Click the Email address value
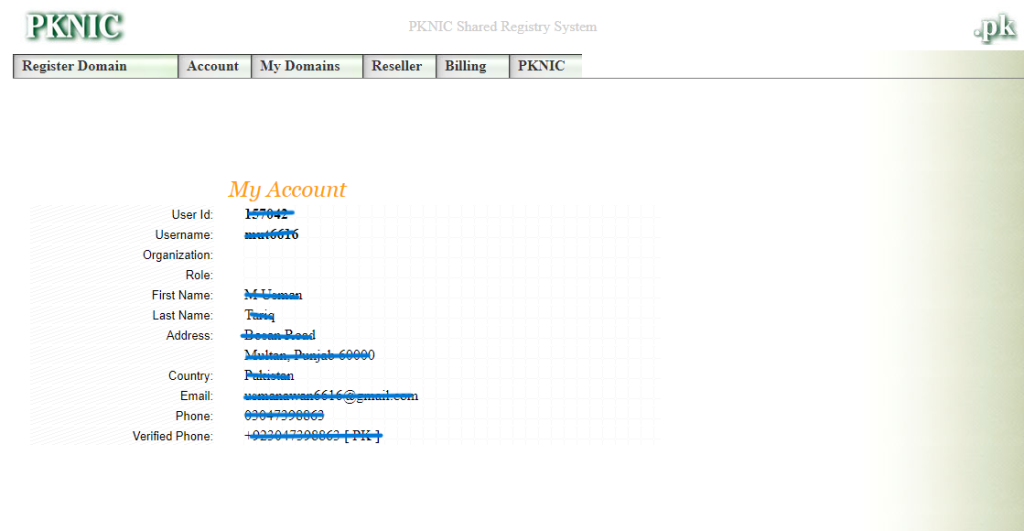This screenshot has width=1024, height=531. (331, 396)
